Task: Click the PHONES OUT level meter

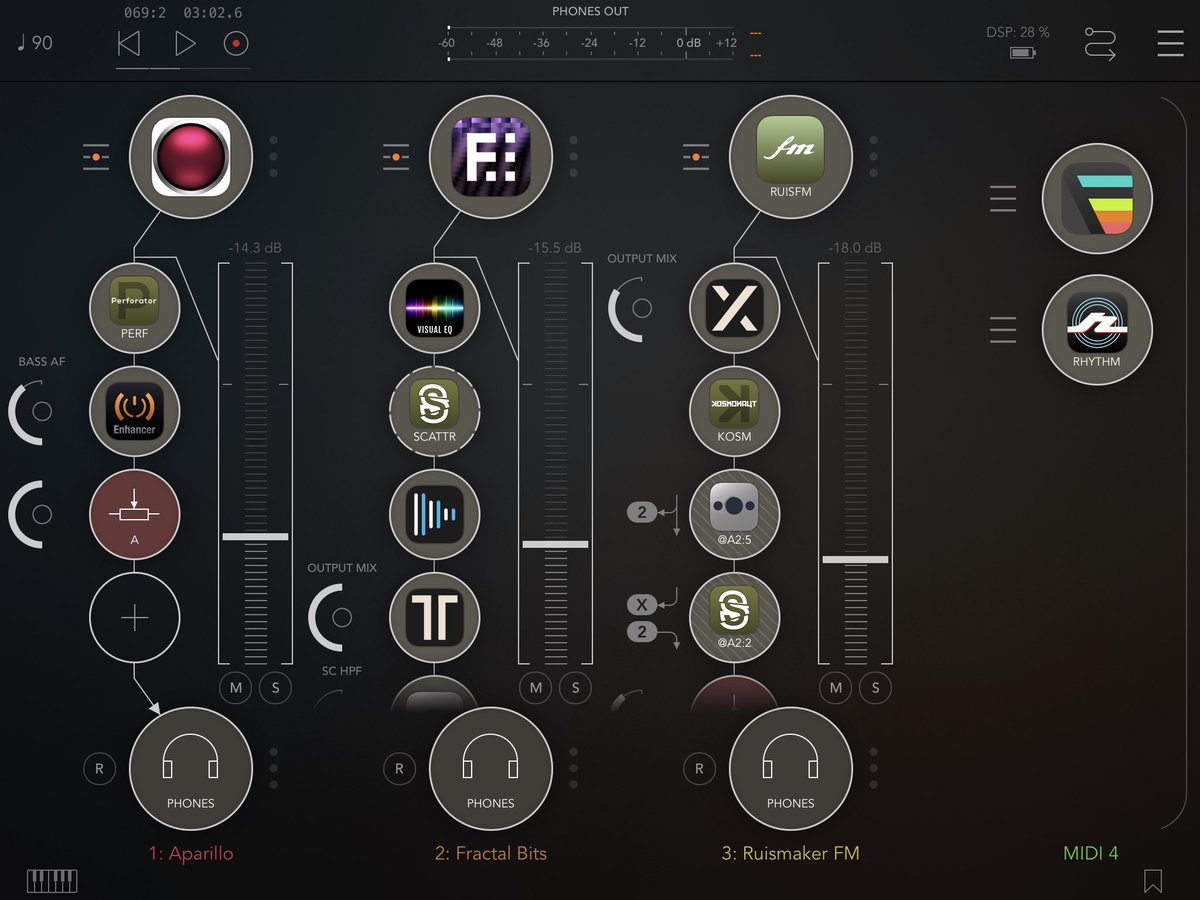Action: coord(589,43)
